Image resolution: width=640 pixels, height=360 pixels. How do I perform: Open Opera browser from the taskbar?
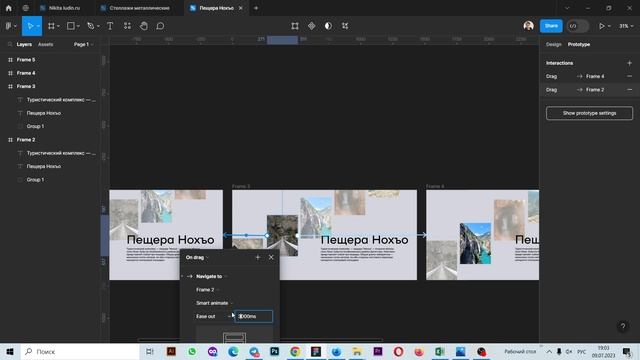pyautogui.click(x=398, y=351)
